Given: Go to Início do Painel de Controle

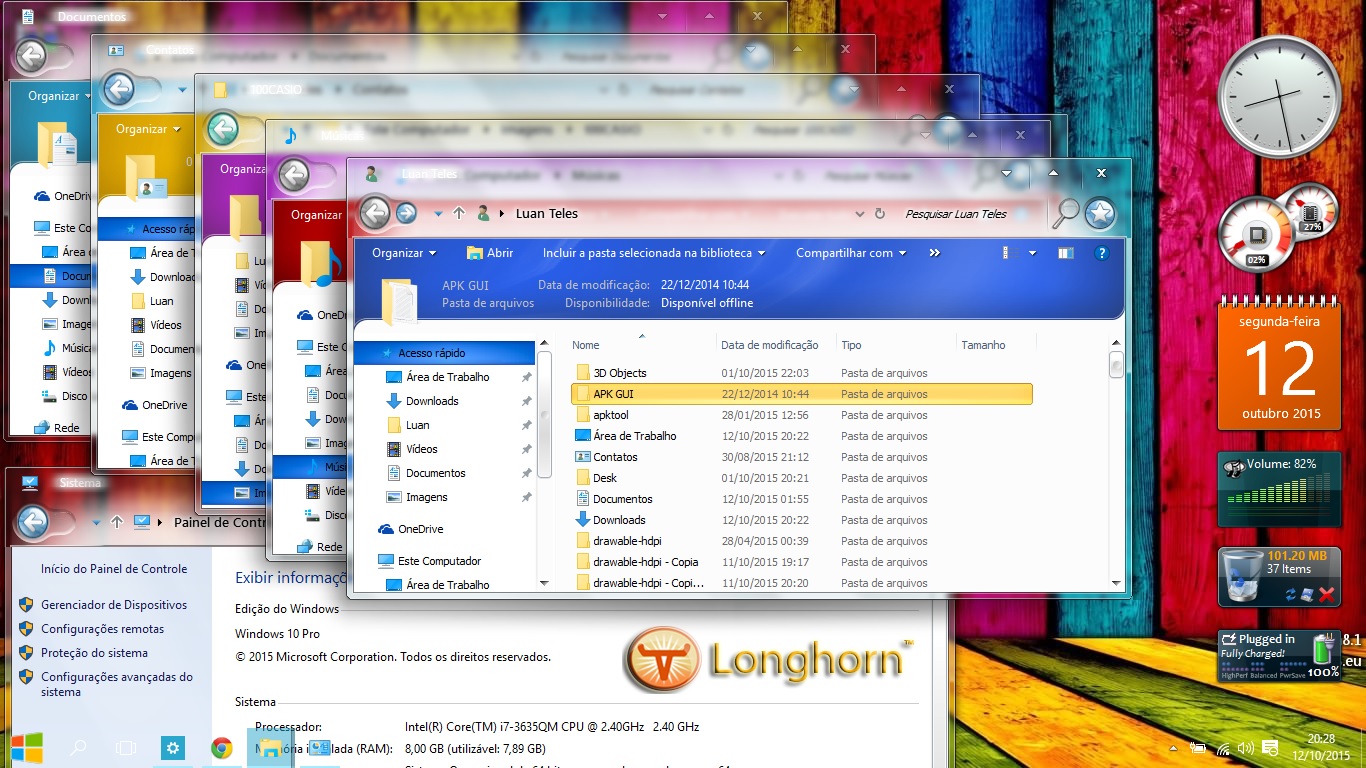Looking at the screenshot, I should tap(114, 569).
